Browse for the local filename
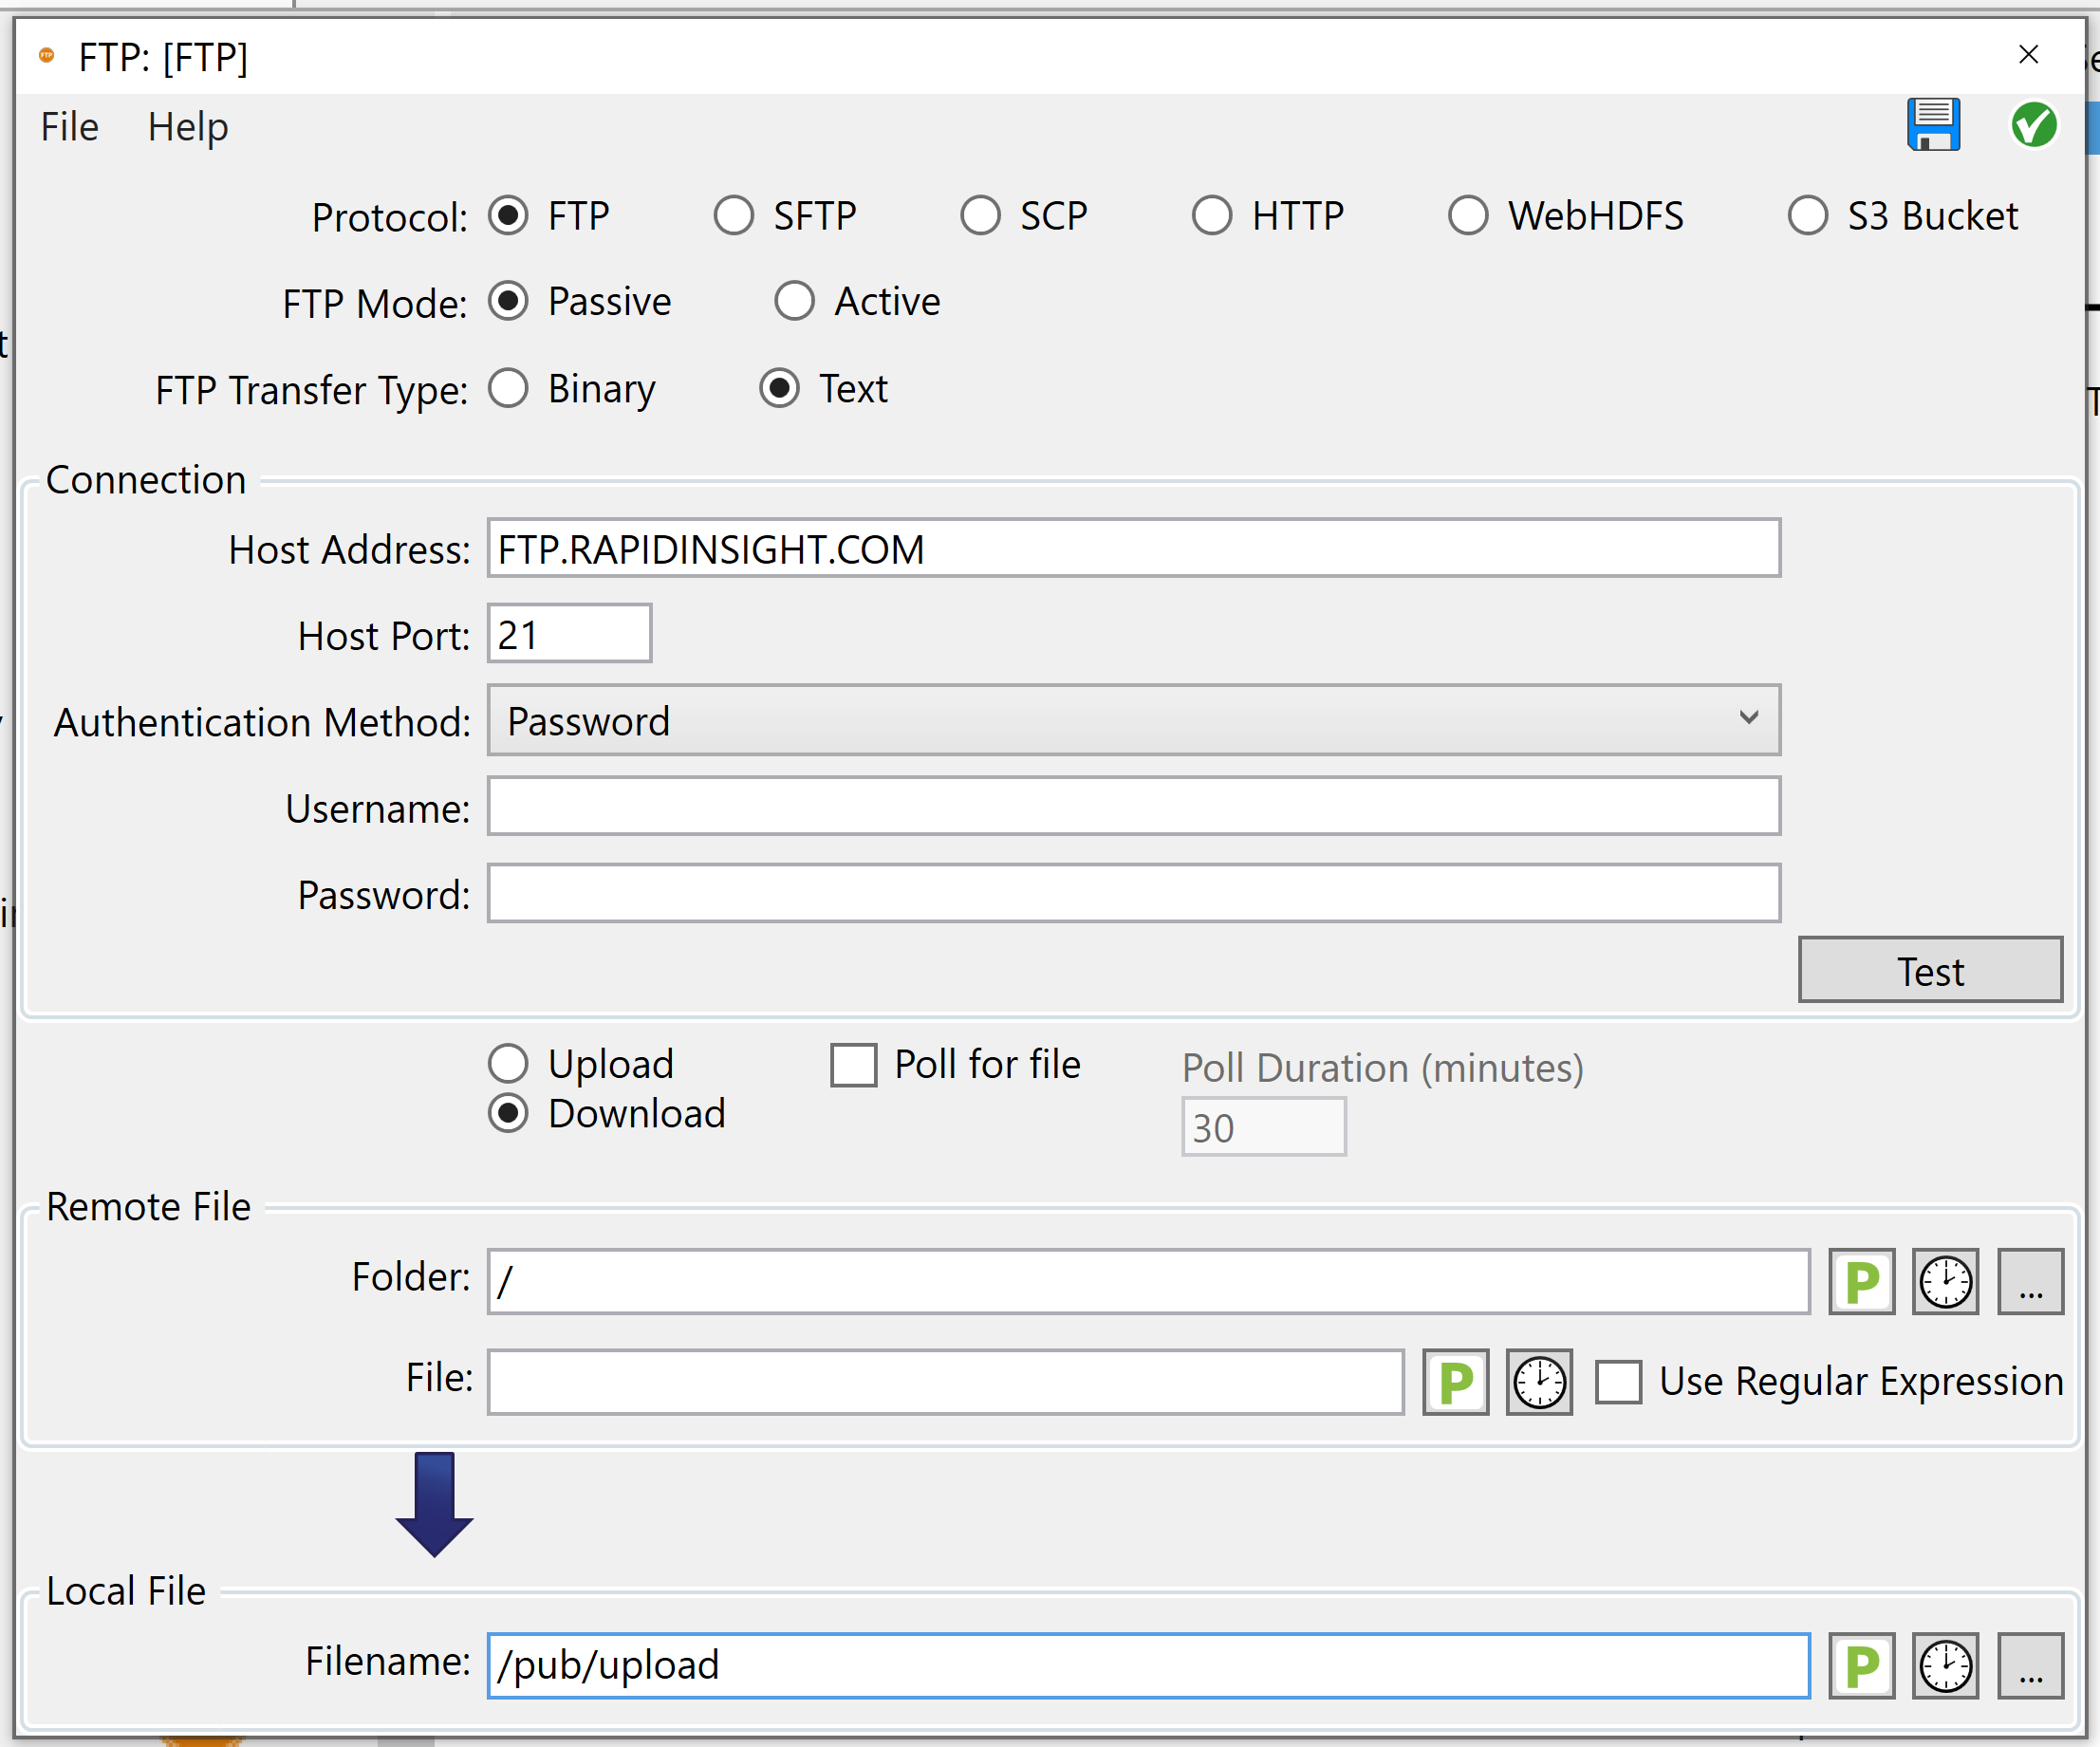 point(2030,1665)
